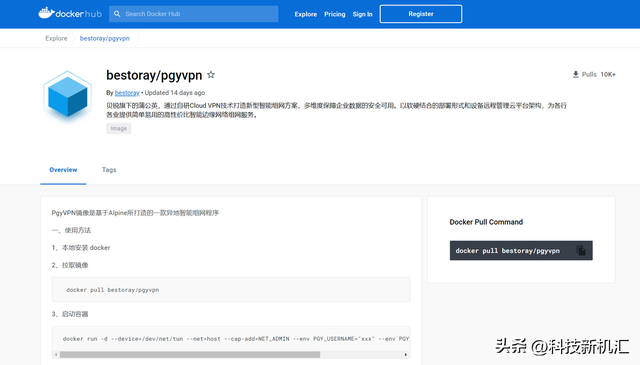Click the right arrow of code scrollbar
The width and height of the screenshot is (640, 365).
pos(406,354)
